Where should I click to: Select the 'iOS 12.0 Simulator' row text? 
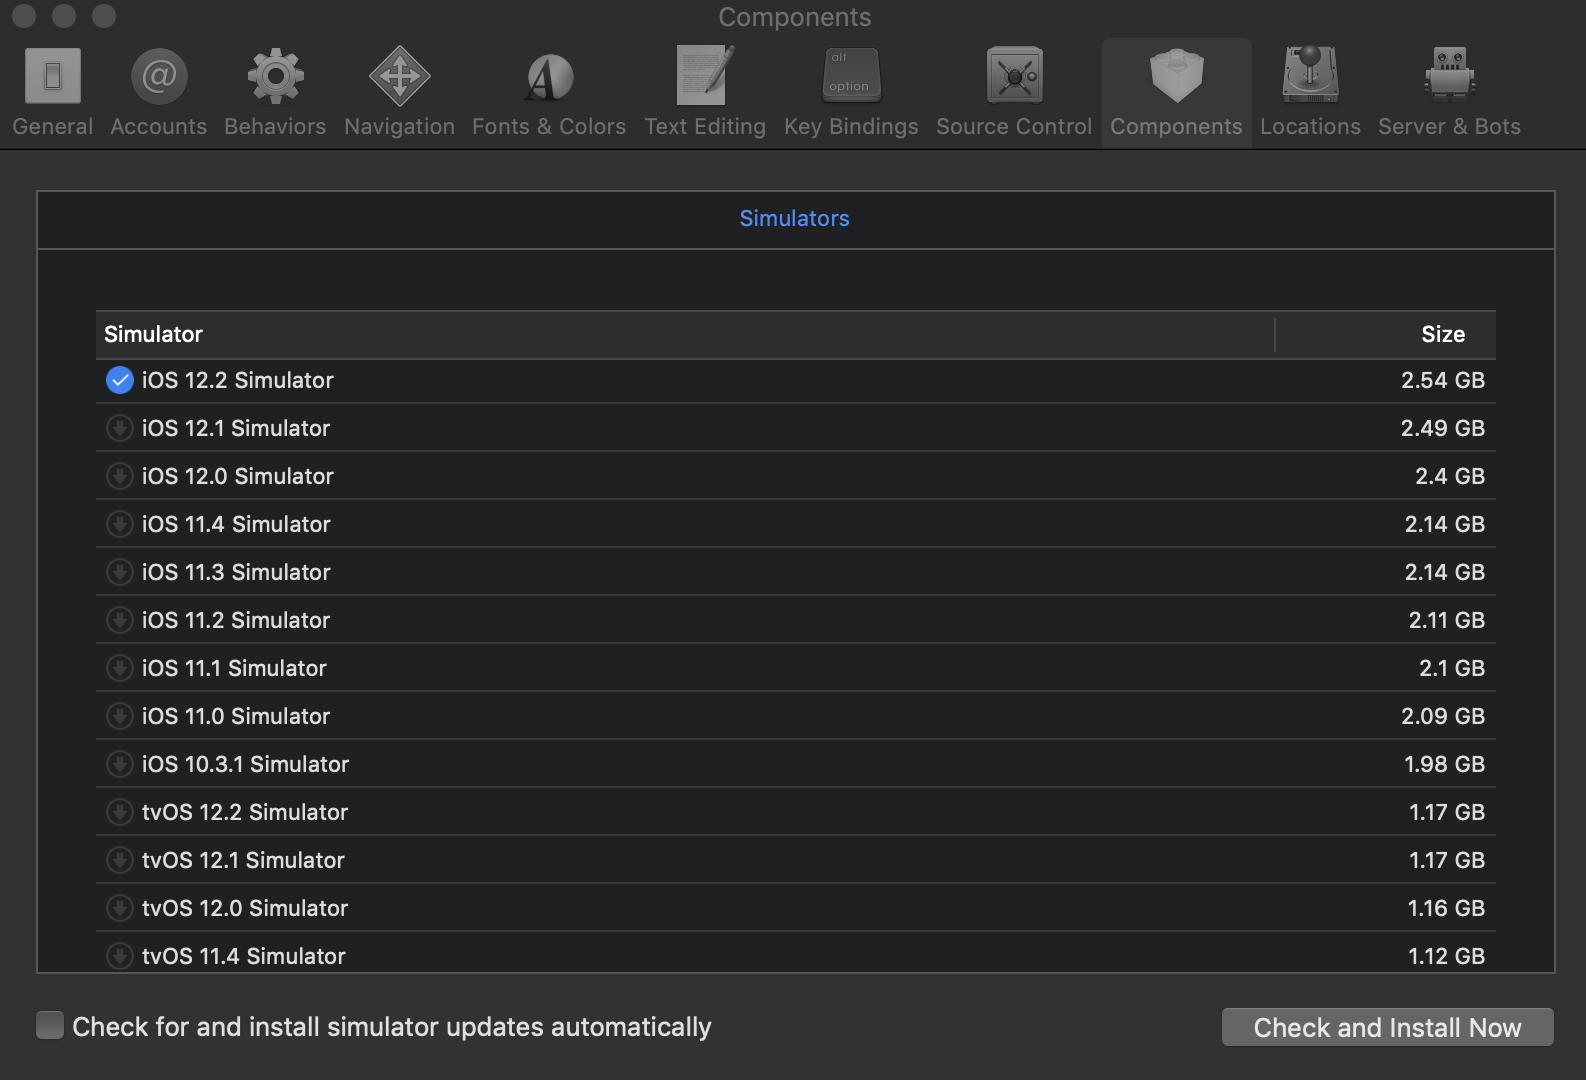pyautogui.click(x=238, y=476)
